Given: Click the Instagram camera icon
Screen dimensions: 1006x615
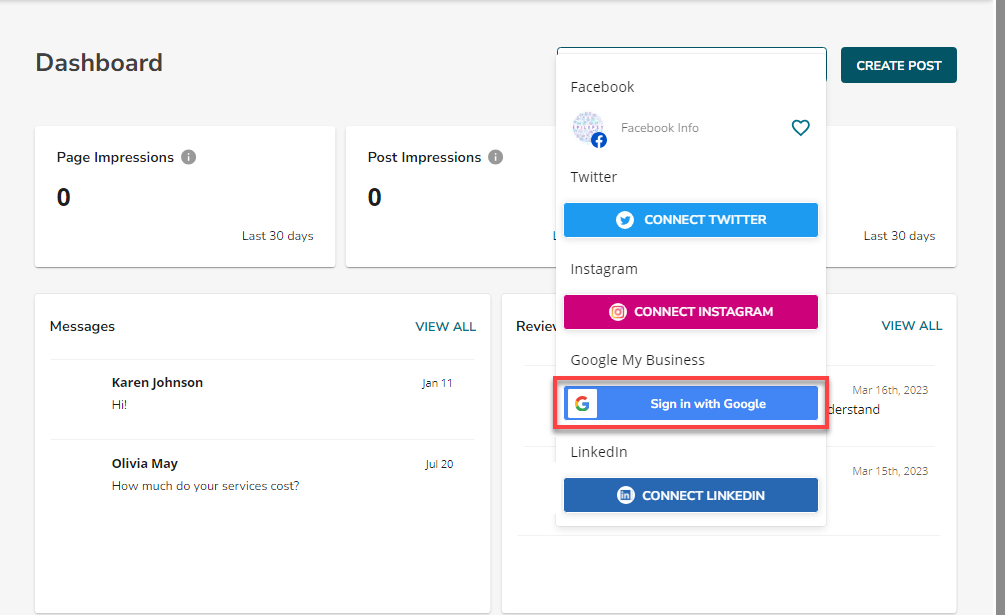Looking at the screenshot, I should pyautogui.click(x=617, y=312).
